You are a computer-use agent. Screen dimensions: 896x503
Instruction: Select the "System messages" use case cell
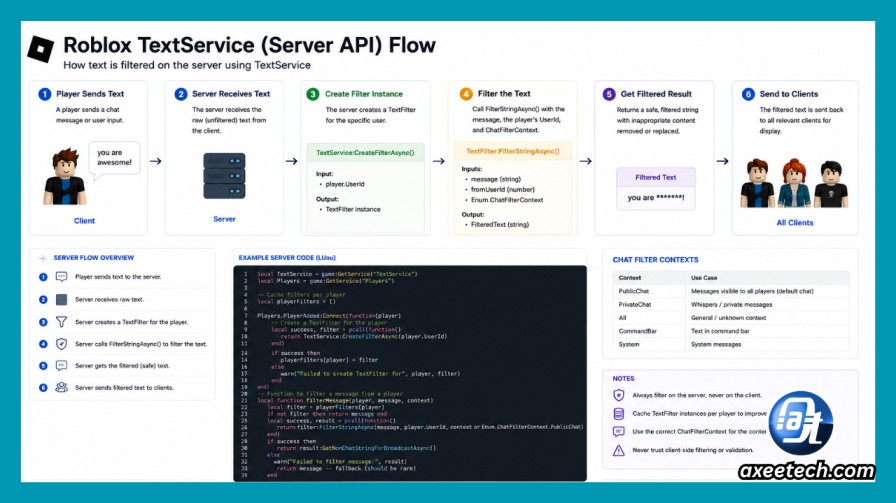pyautogui.click(x=716, y=345)
